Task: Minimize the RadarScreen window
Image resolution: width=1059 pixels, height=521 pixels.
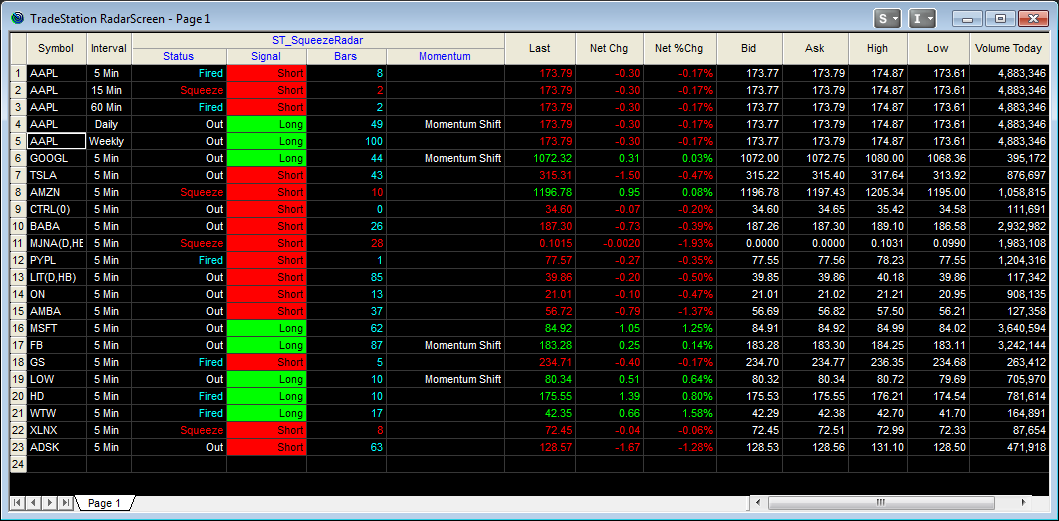Action: click(x=967, y=19)
